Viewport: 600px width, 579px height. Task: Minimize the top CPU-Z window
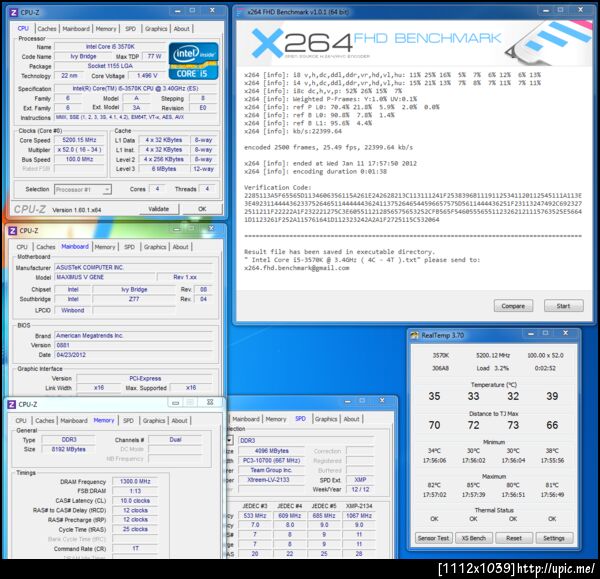pyautogui.click(x=178, y=11)
